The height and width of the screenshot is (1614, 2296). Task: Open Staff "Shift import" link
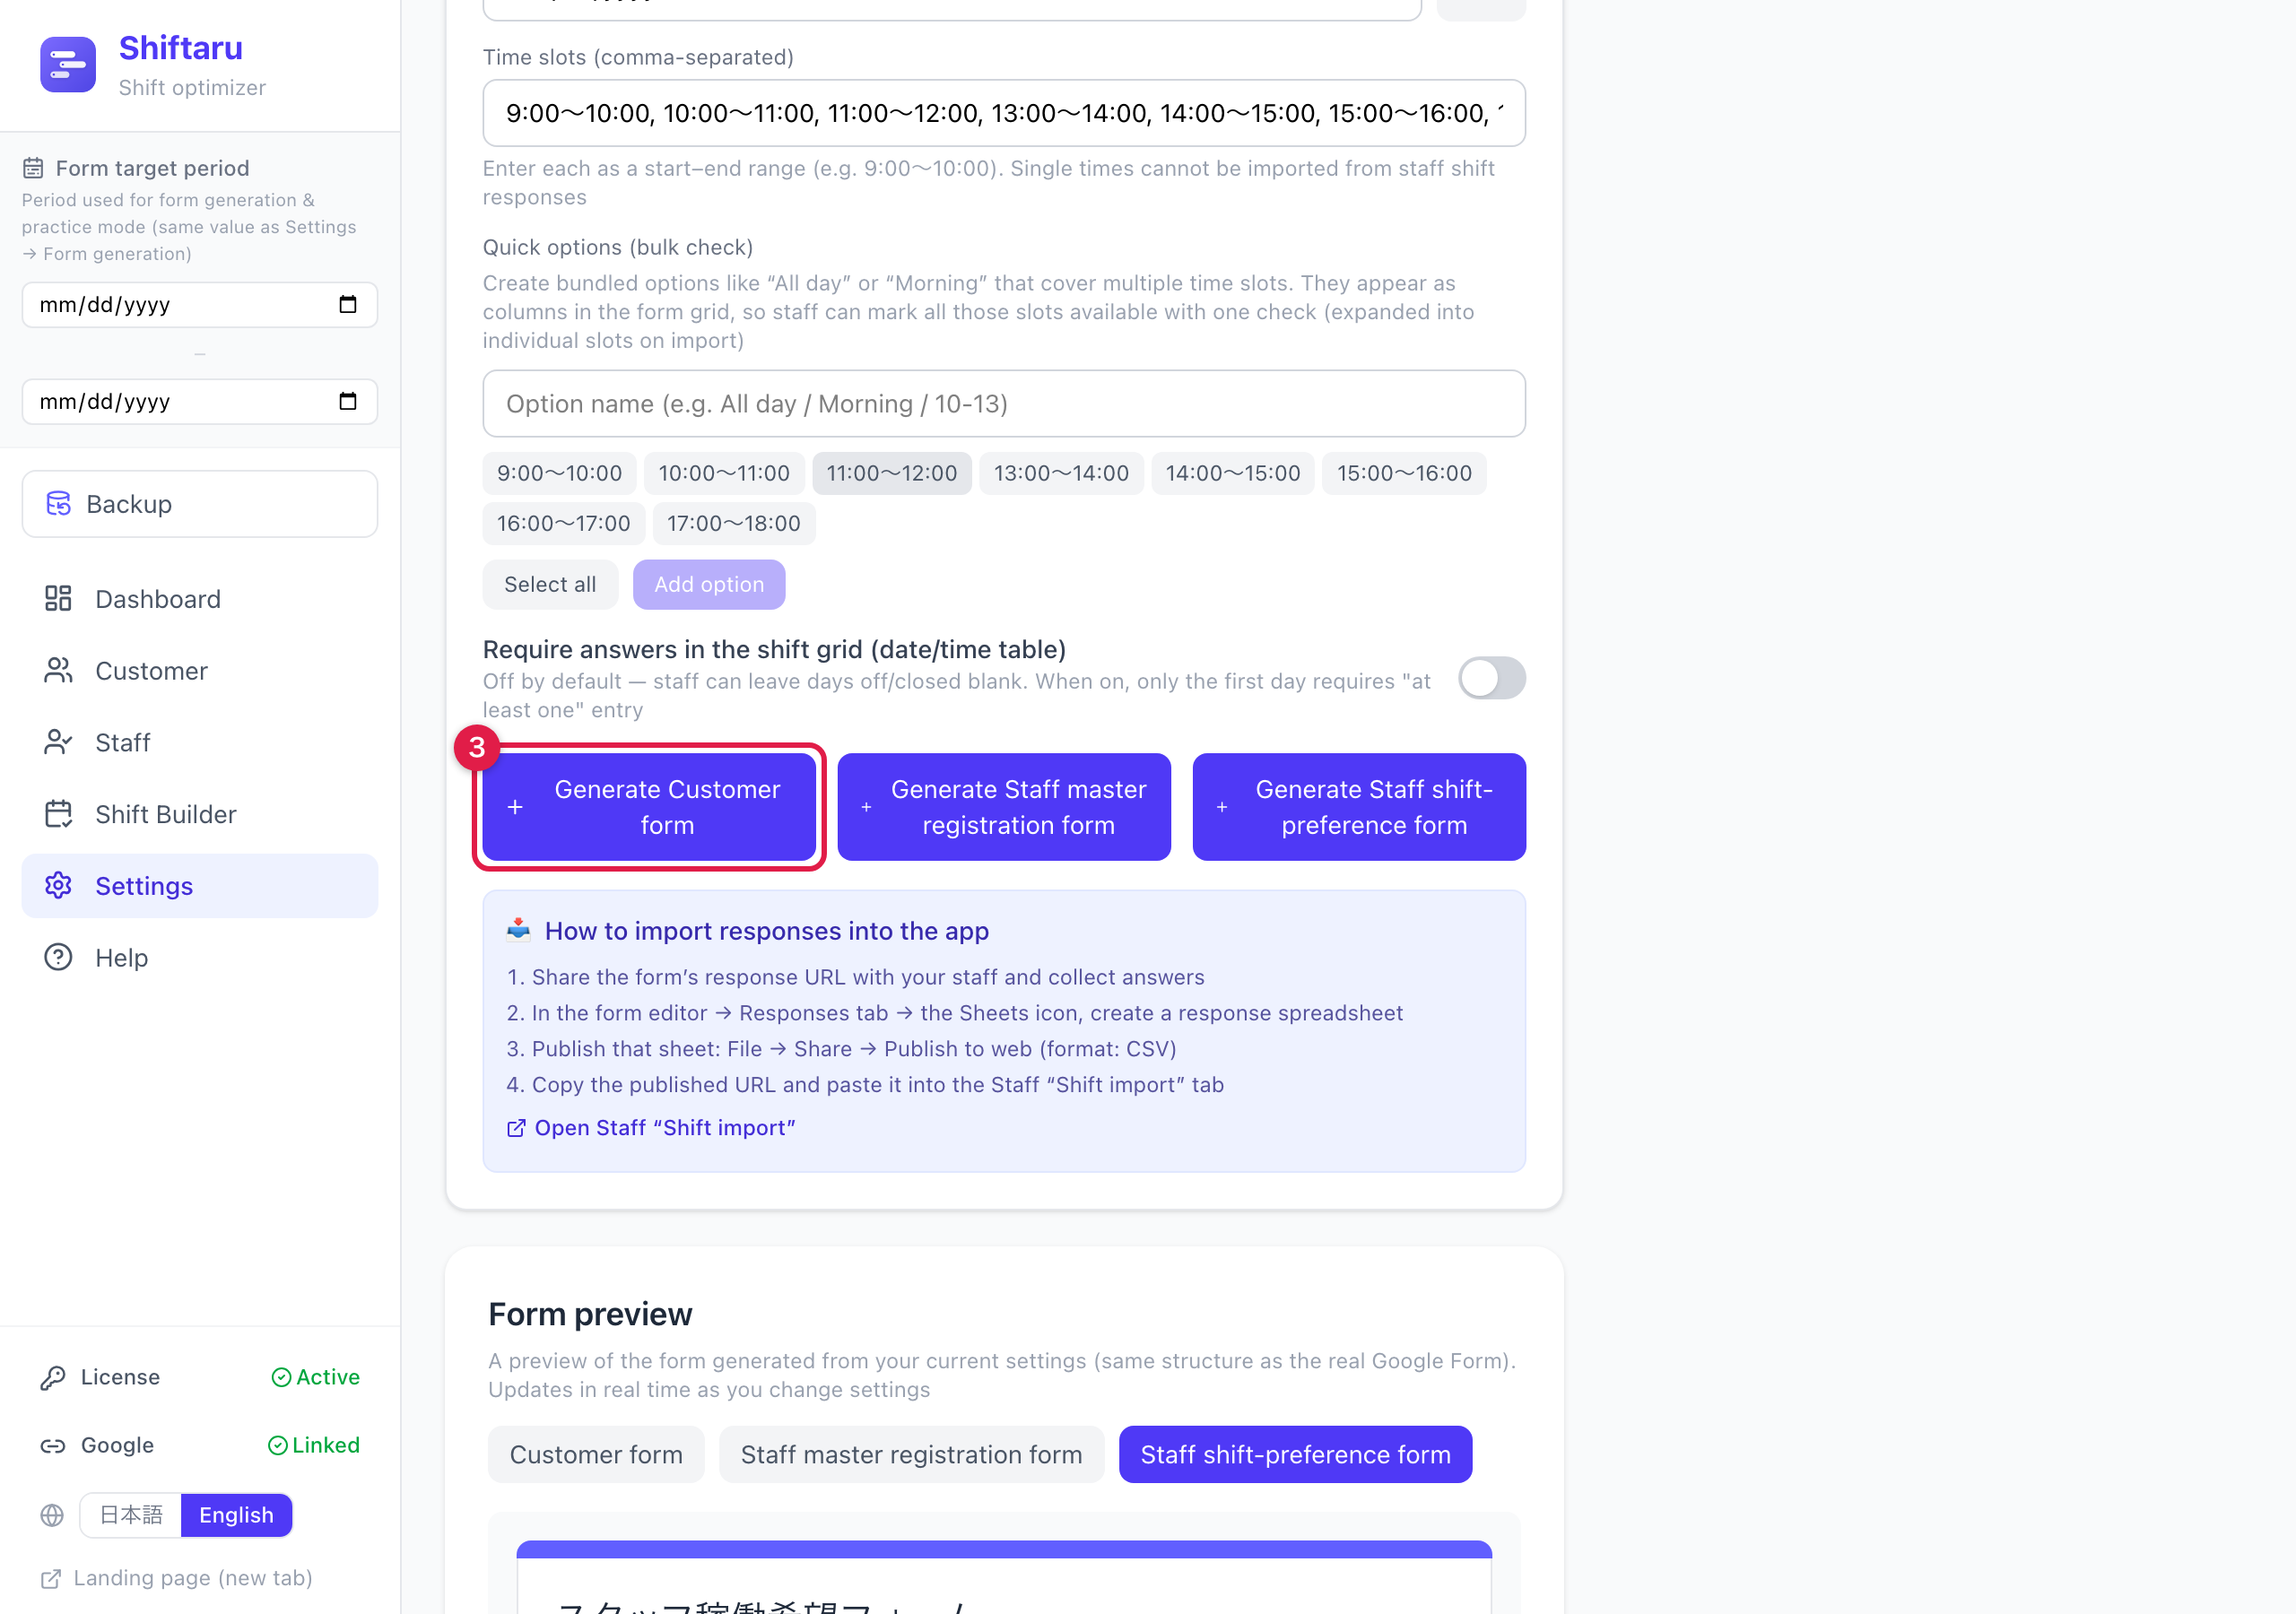point(651,1128)
